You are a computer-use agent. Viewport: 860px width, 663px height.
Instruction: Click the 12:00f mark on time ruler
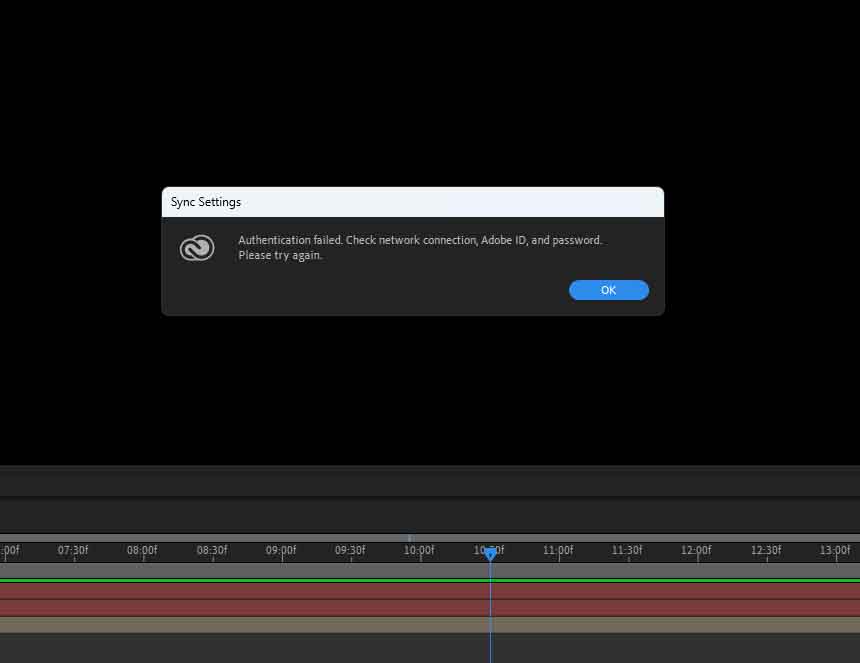coord(696,550)
